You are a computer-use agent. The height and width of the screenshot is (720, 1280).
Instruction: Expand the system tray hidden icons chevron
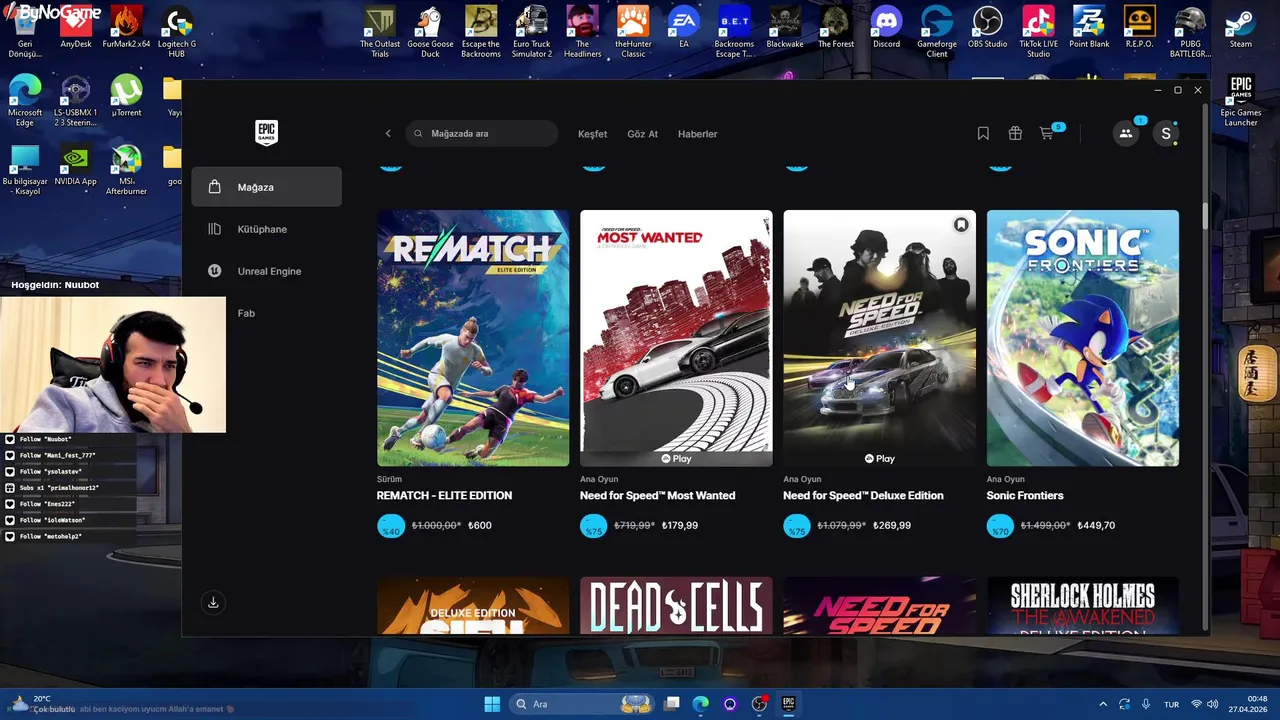click(1103, 704)
